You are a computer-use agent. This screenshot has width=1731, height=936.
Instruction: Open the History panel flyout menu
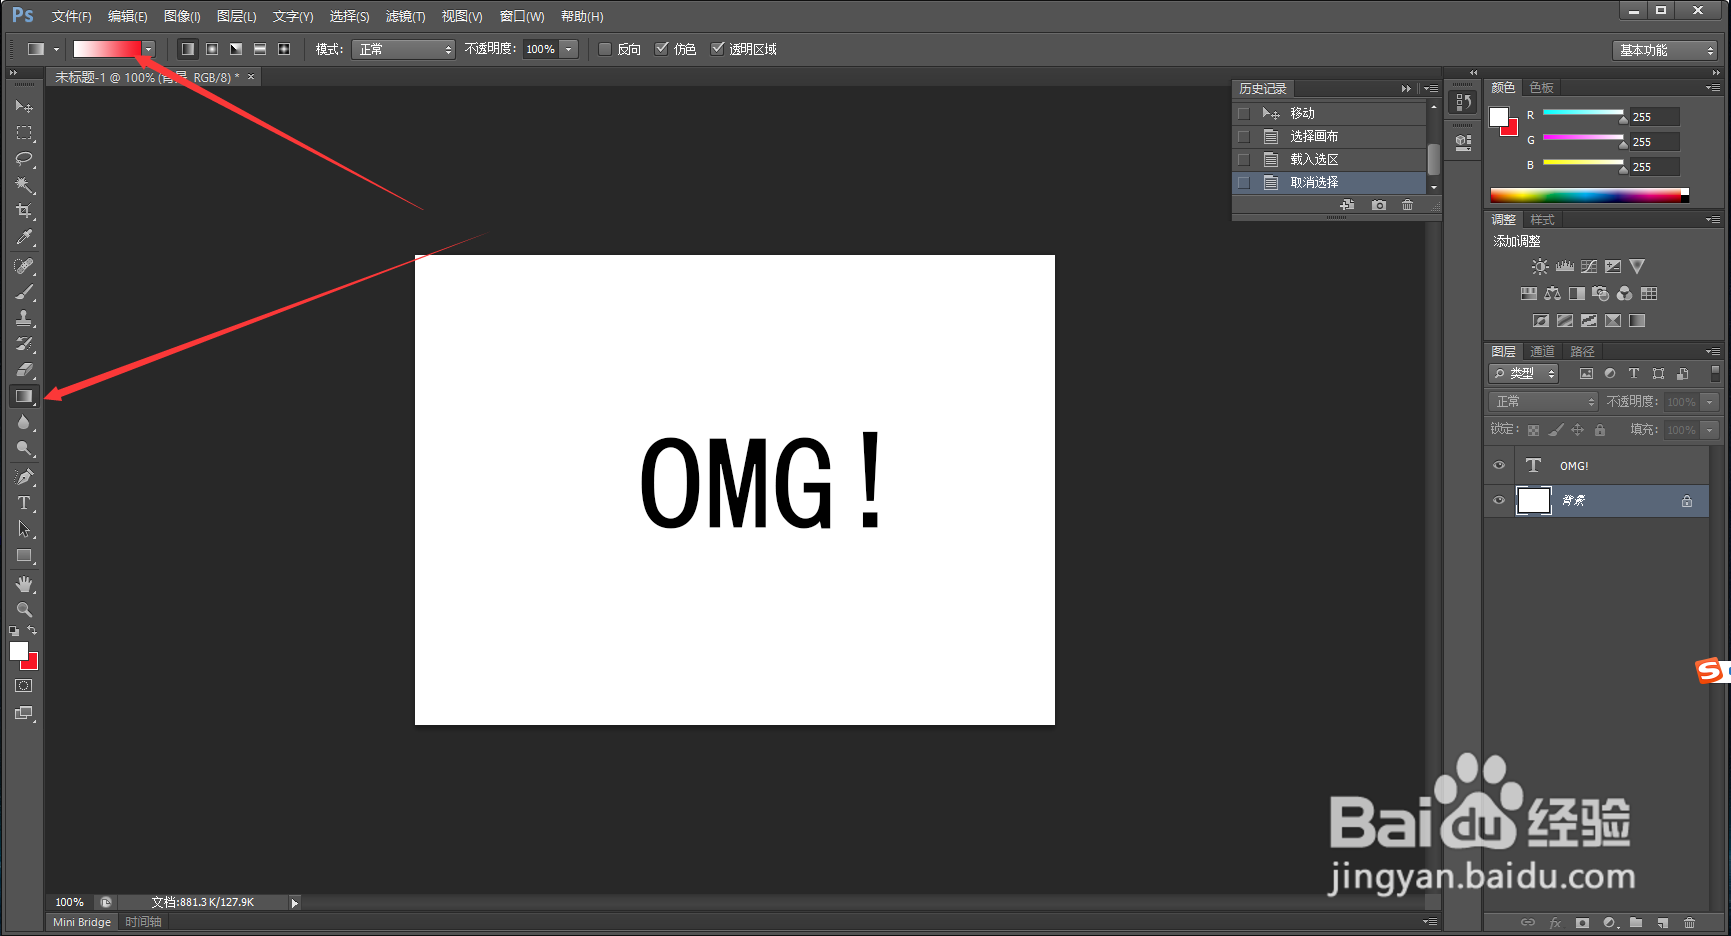(1431, 89)
